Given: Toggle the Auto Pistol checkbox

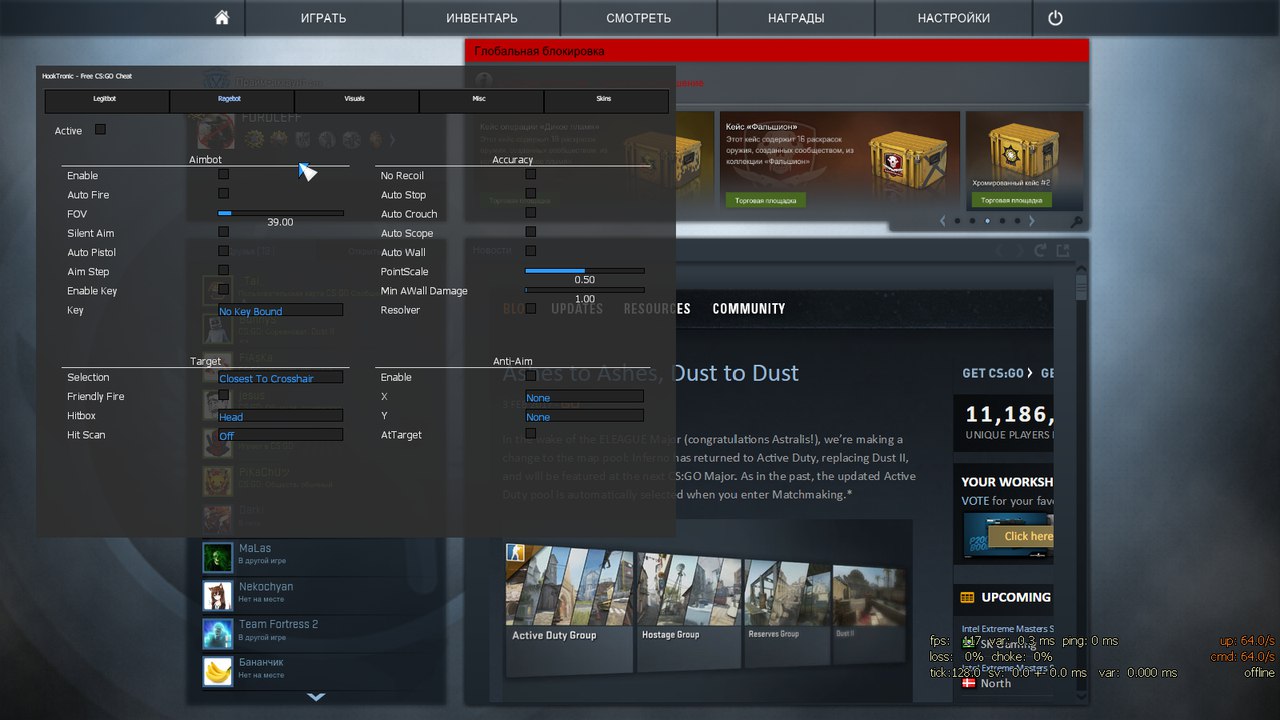Looking at the screenshot, I should coord(223,251).
